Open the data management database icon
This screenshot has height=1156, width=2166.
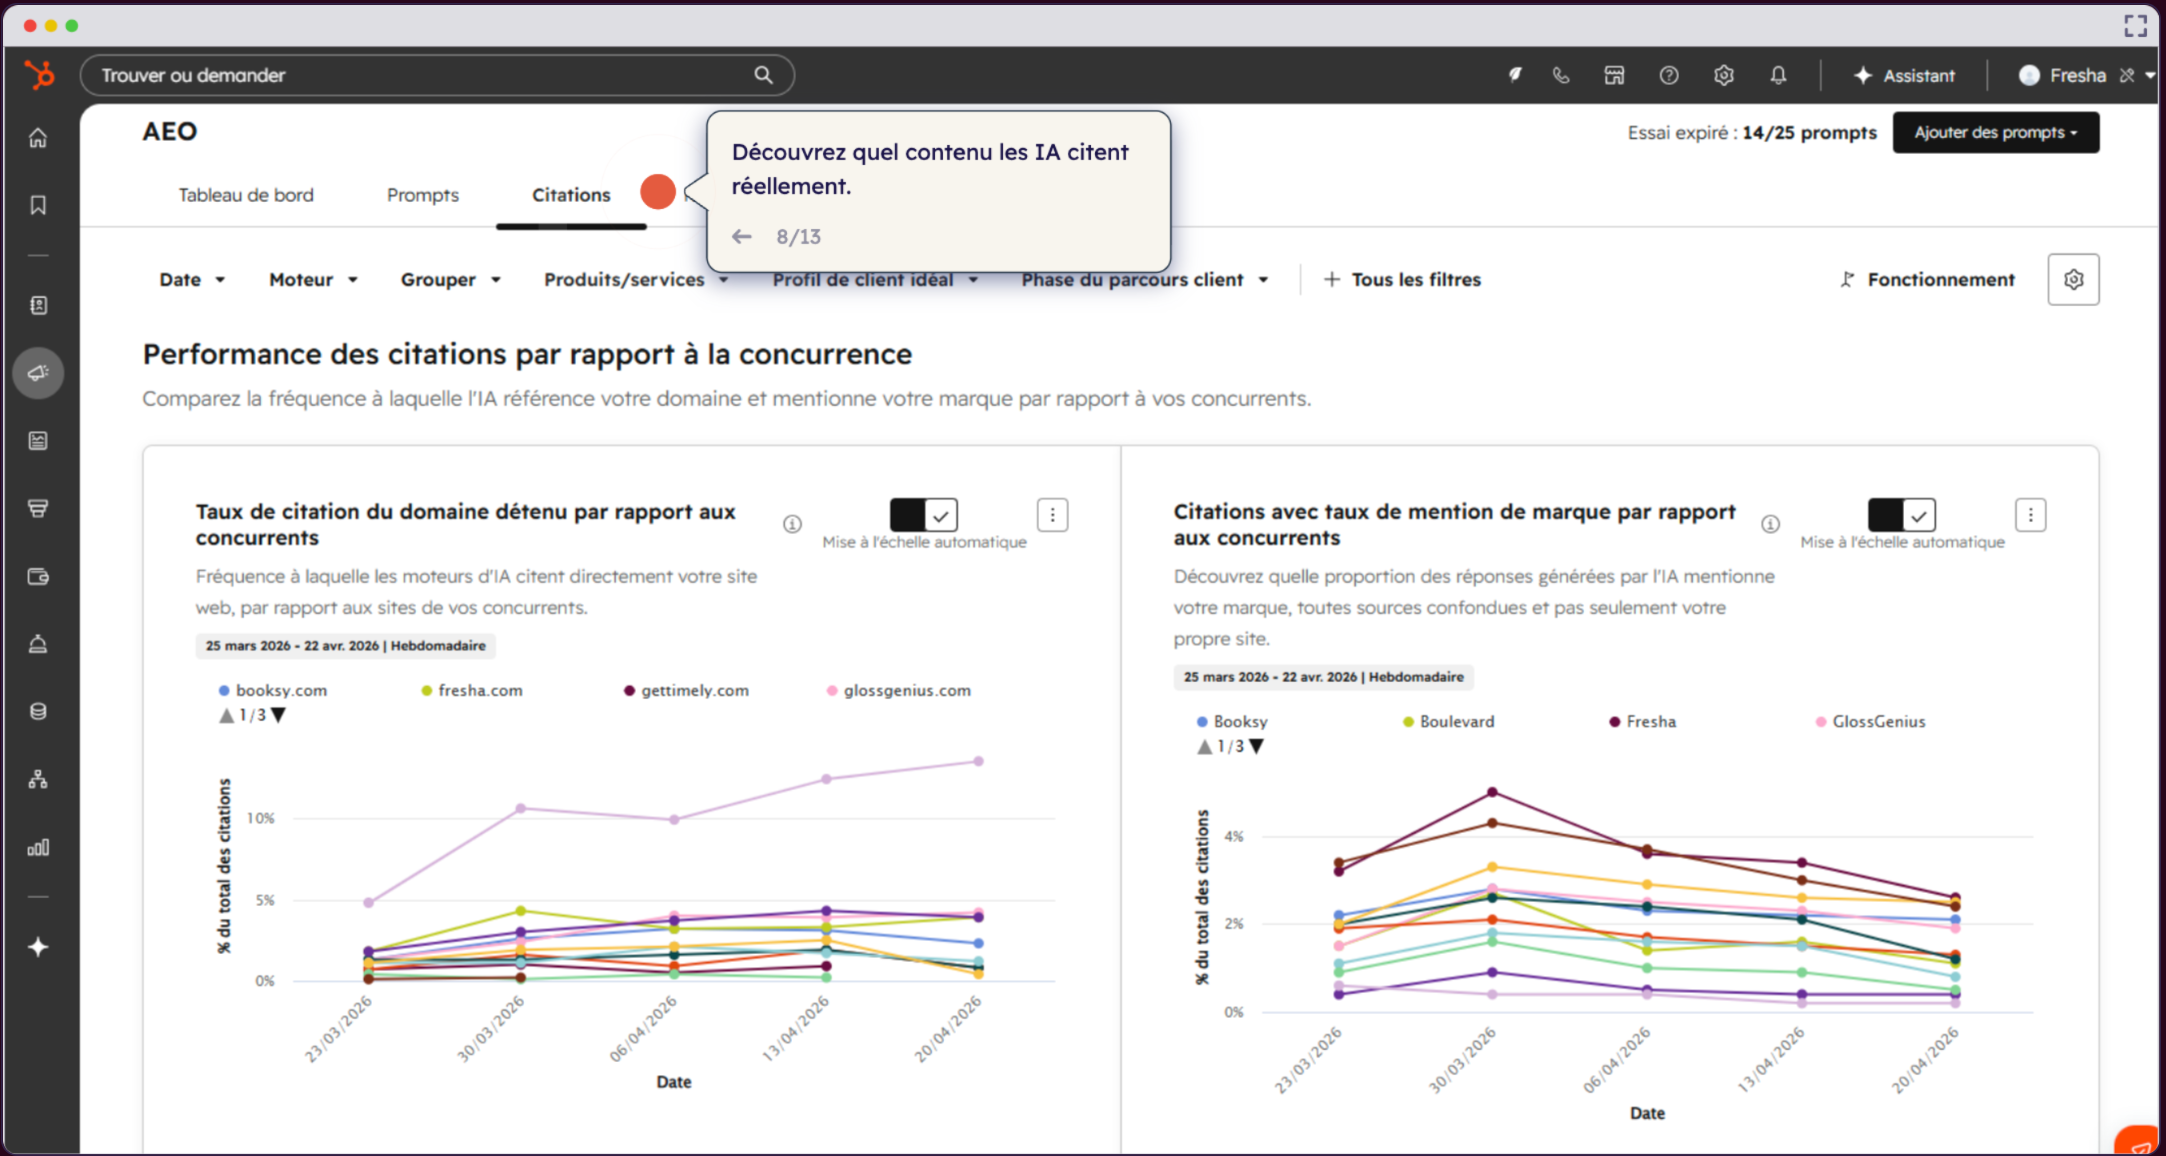(x=38, y=712)
